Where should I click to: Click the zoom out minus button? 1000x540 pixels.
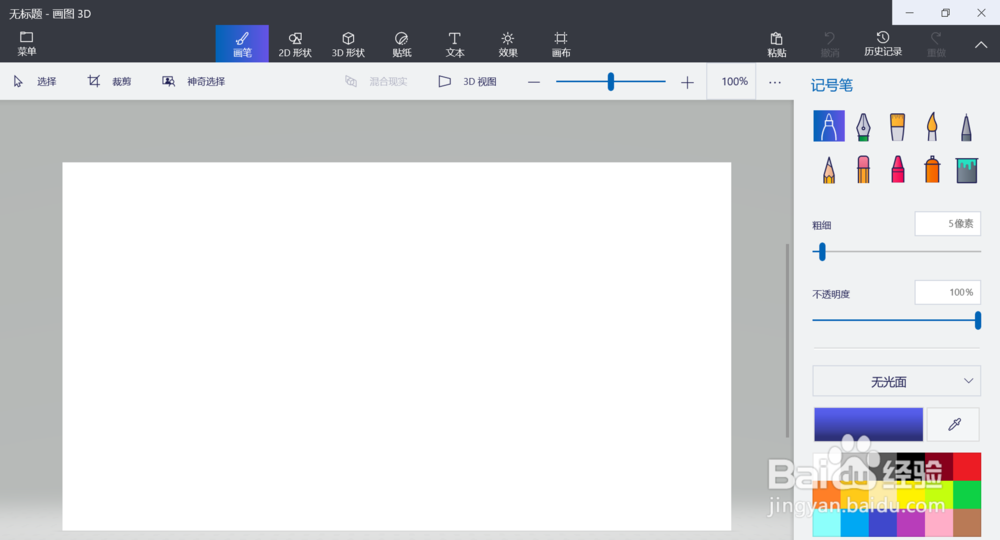point(534,82)
